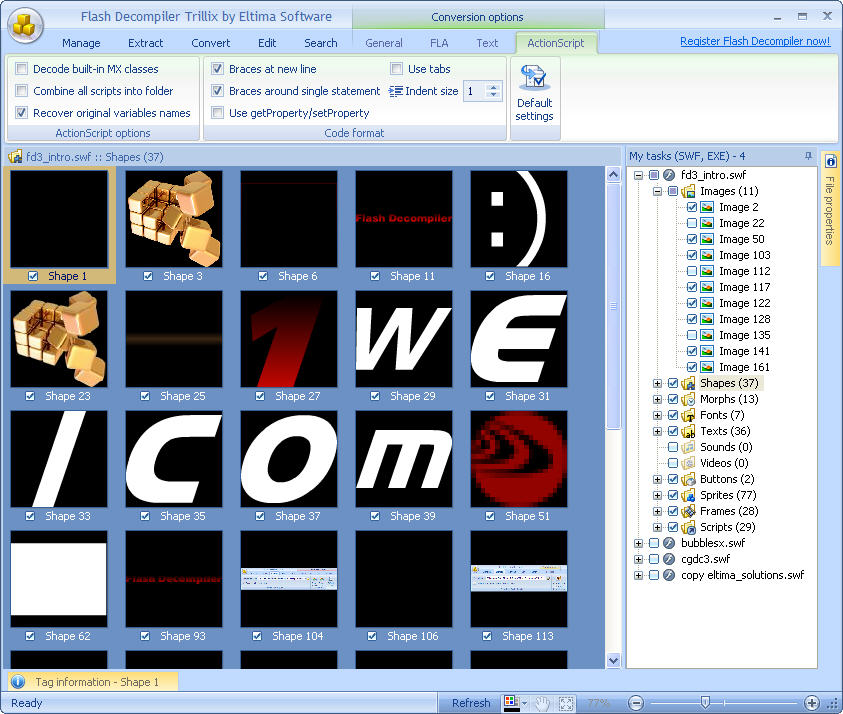Switch to the General conversion options tab
This screenshot has width=843, height=714.
384,43
